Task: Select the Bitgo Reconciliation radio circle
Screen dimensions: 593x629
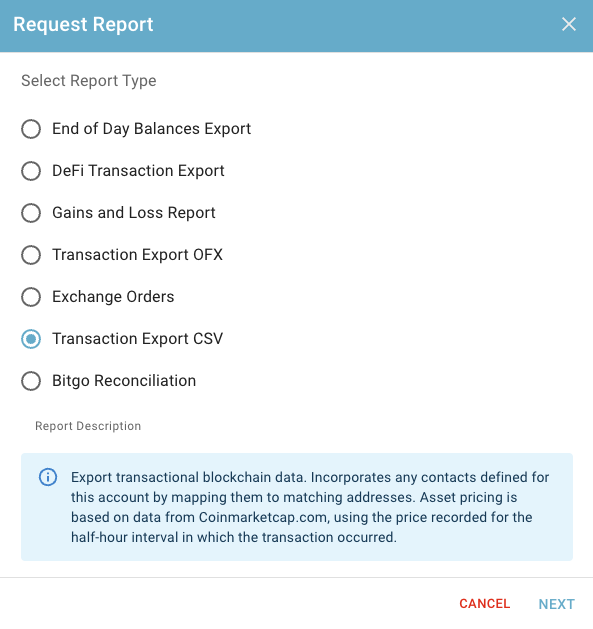Action: 31,381
